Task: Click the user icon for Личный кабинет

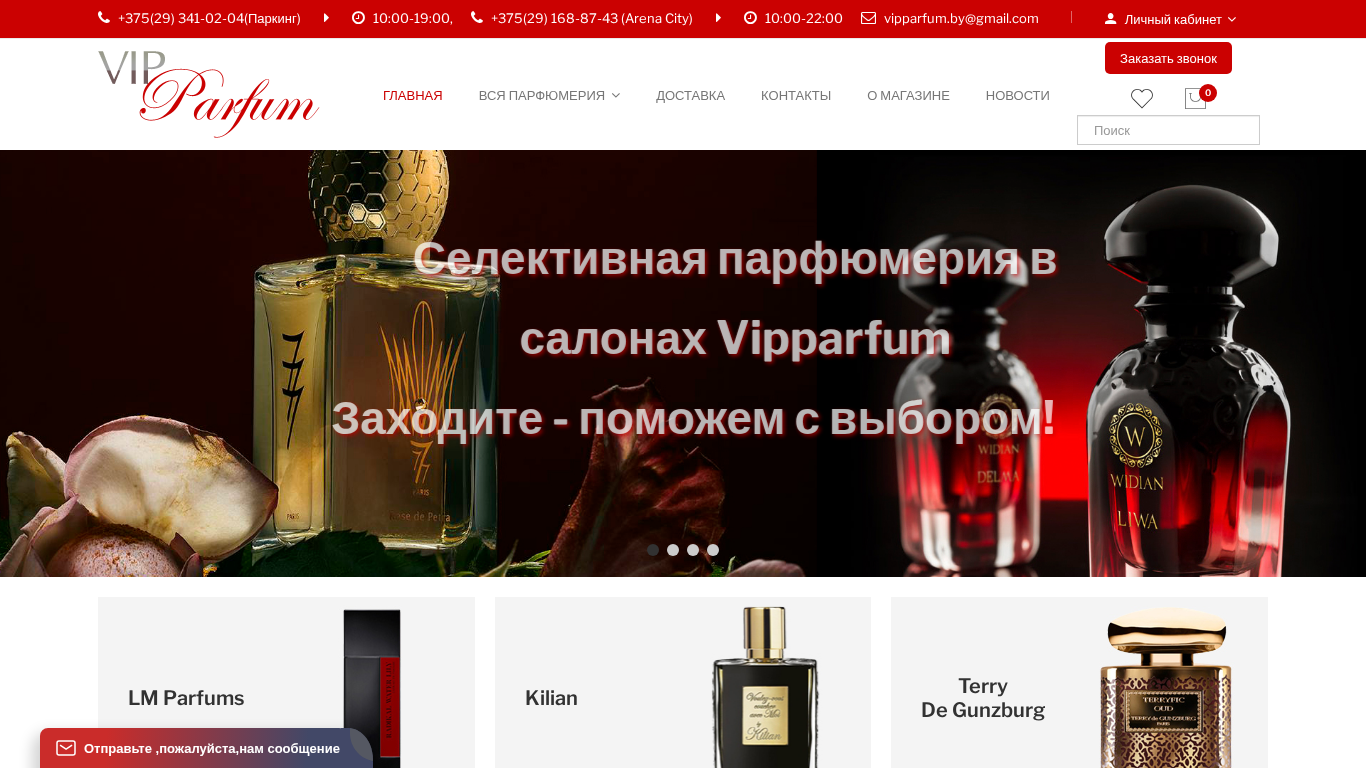Action: [1110, 19]
